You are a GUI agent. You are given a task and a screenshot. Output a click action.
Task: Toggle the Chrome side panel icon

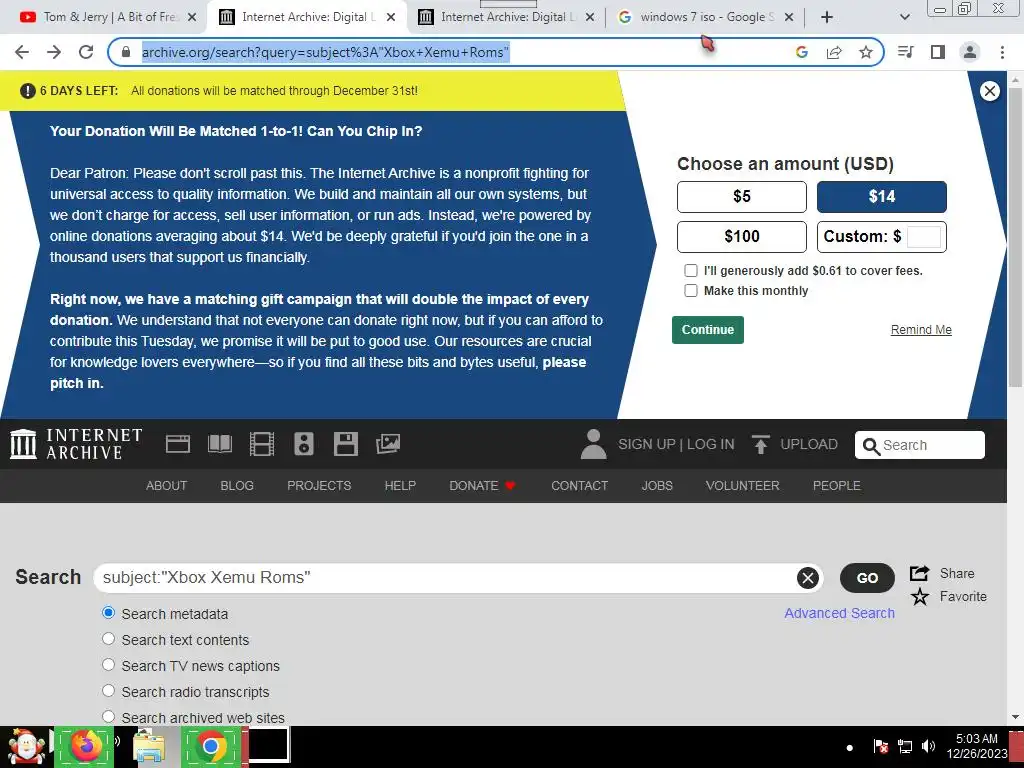tap(938, 52)
